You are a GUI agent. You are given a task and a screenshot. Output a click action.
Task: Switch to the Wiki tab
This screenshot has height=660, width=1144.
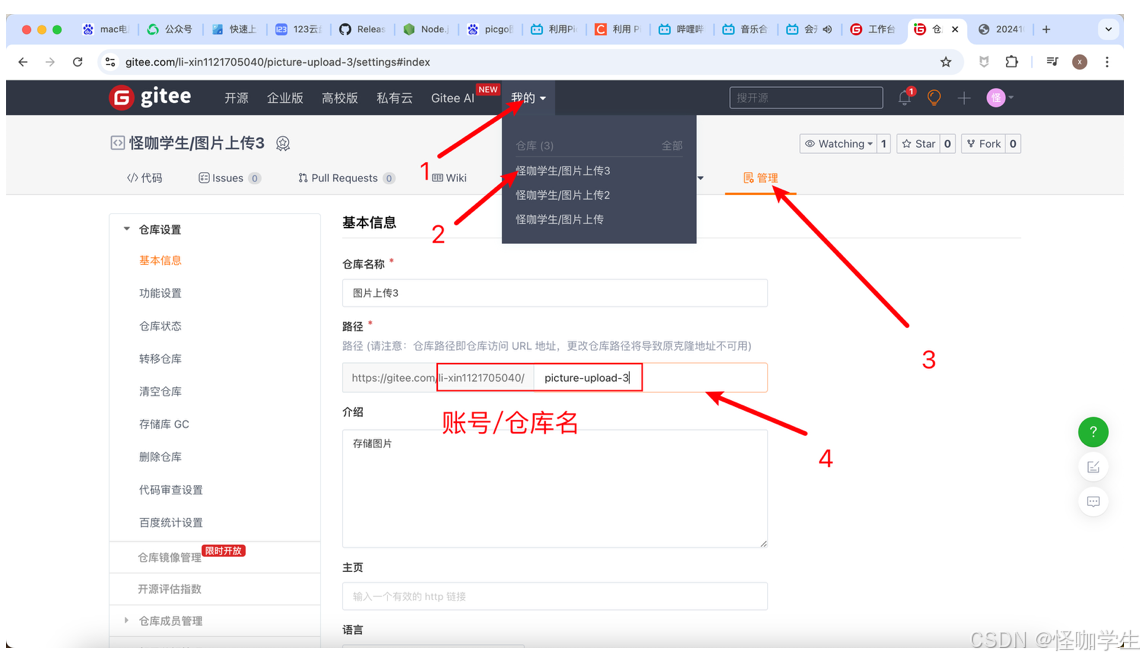(449, 178)
